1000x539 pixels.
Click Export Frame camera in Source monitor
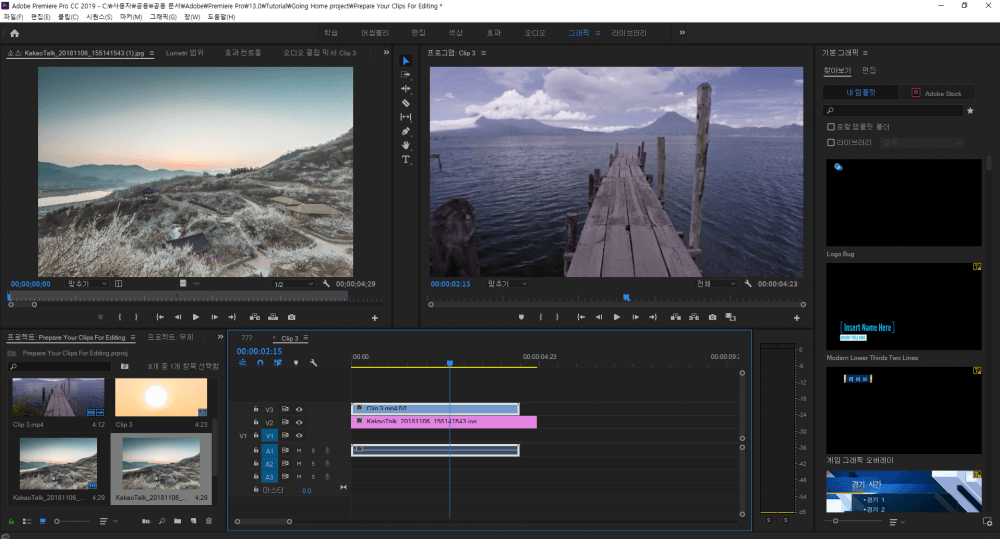(291, 317)
